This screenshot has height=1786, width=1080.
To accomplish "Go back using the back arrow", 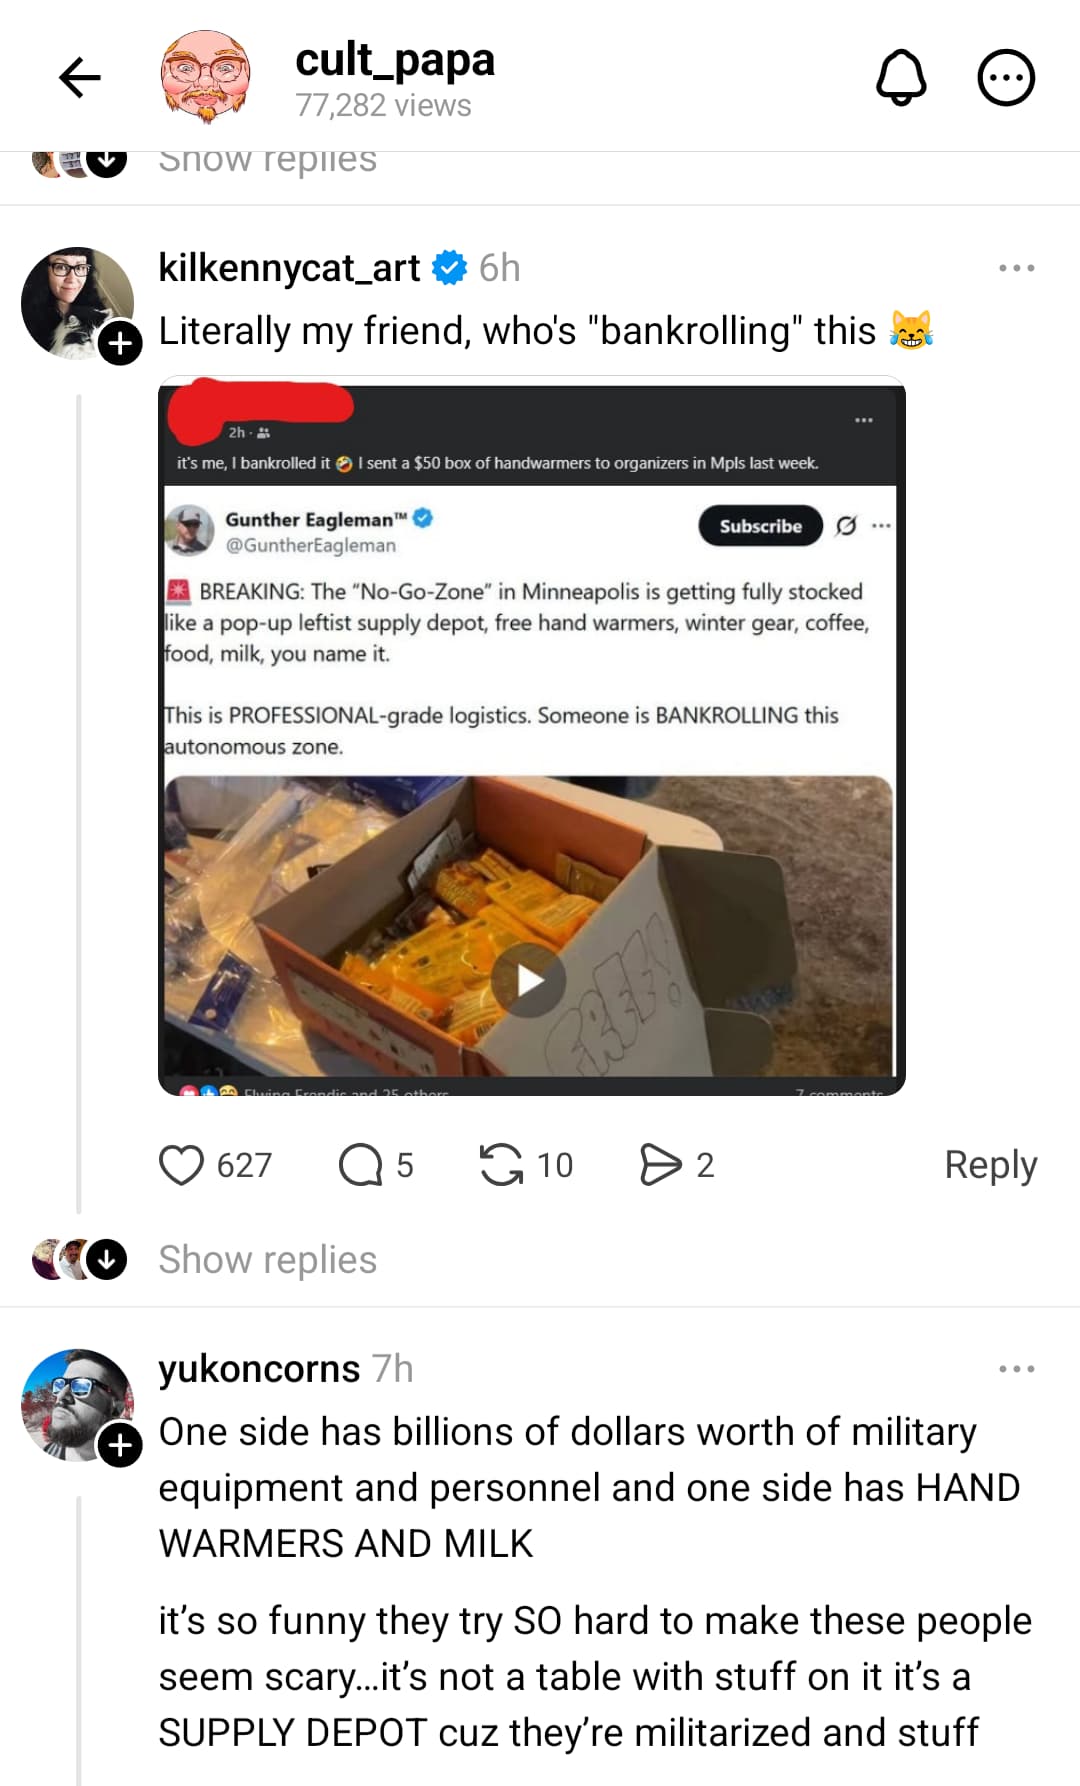I will 80,78.
